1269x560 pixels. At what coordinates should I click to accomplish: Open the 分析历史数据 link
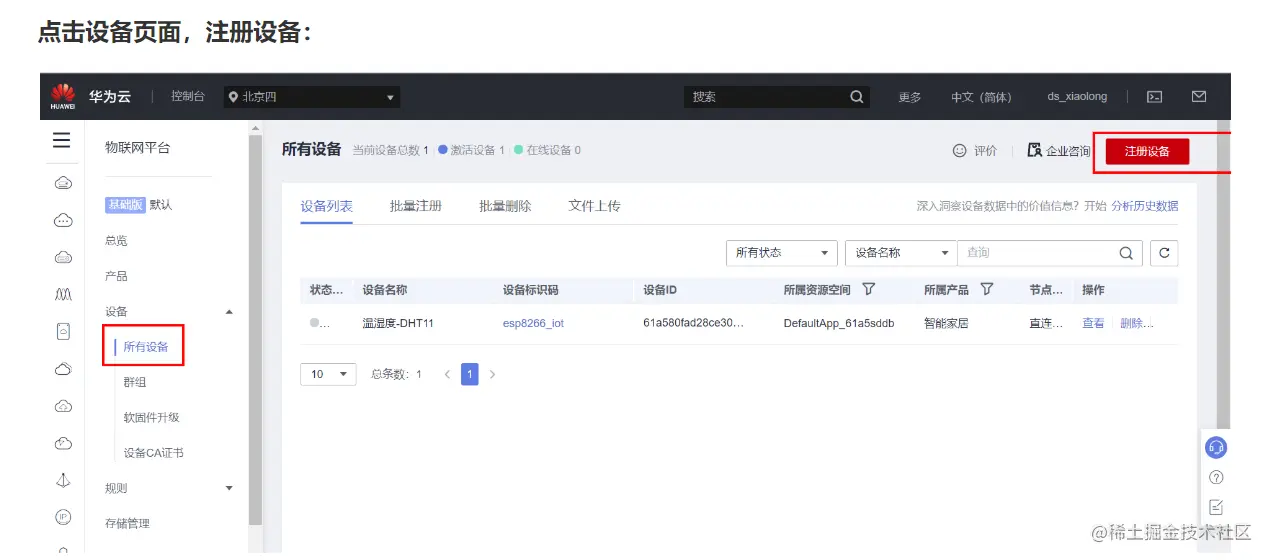[1144, 206]
